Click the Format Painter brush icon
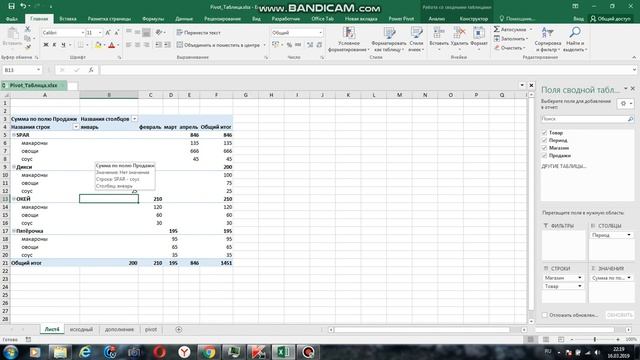This screenshot has width=640, height=360. pyautogui.click(x=28, y=47)
